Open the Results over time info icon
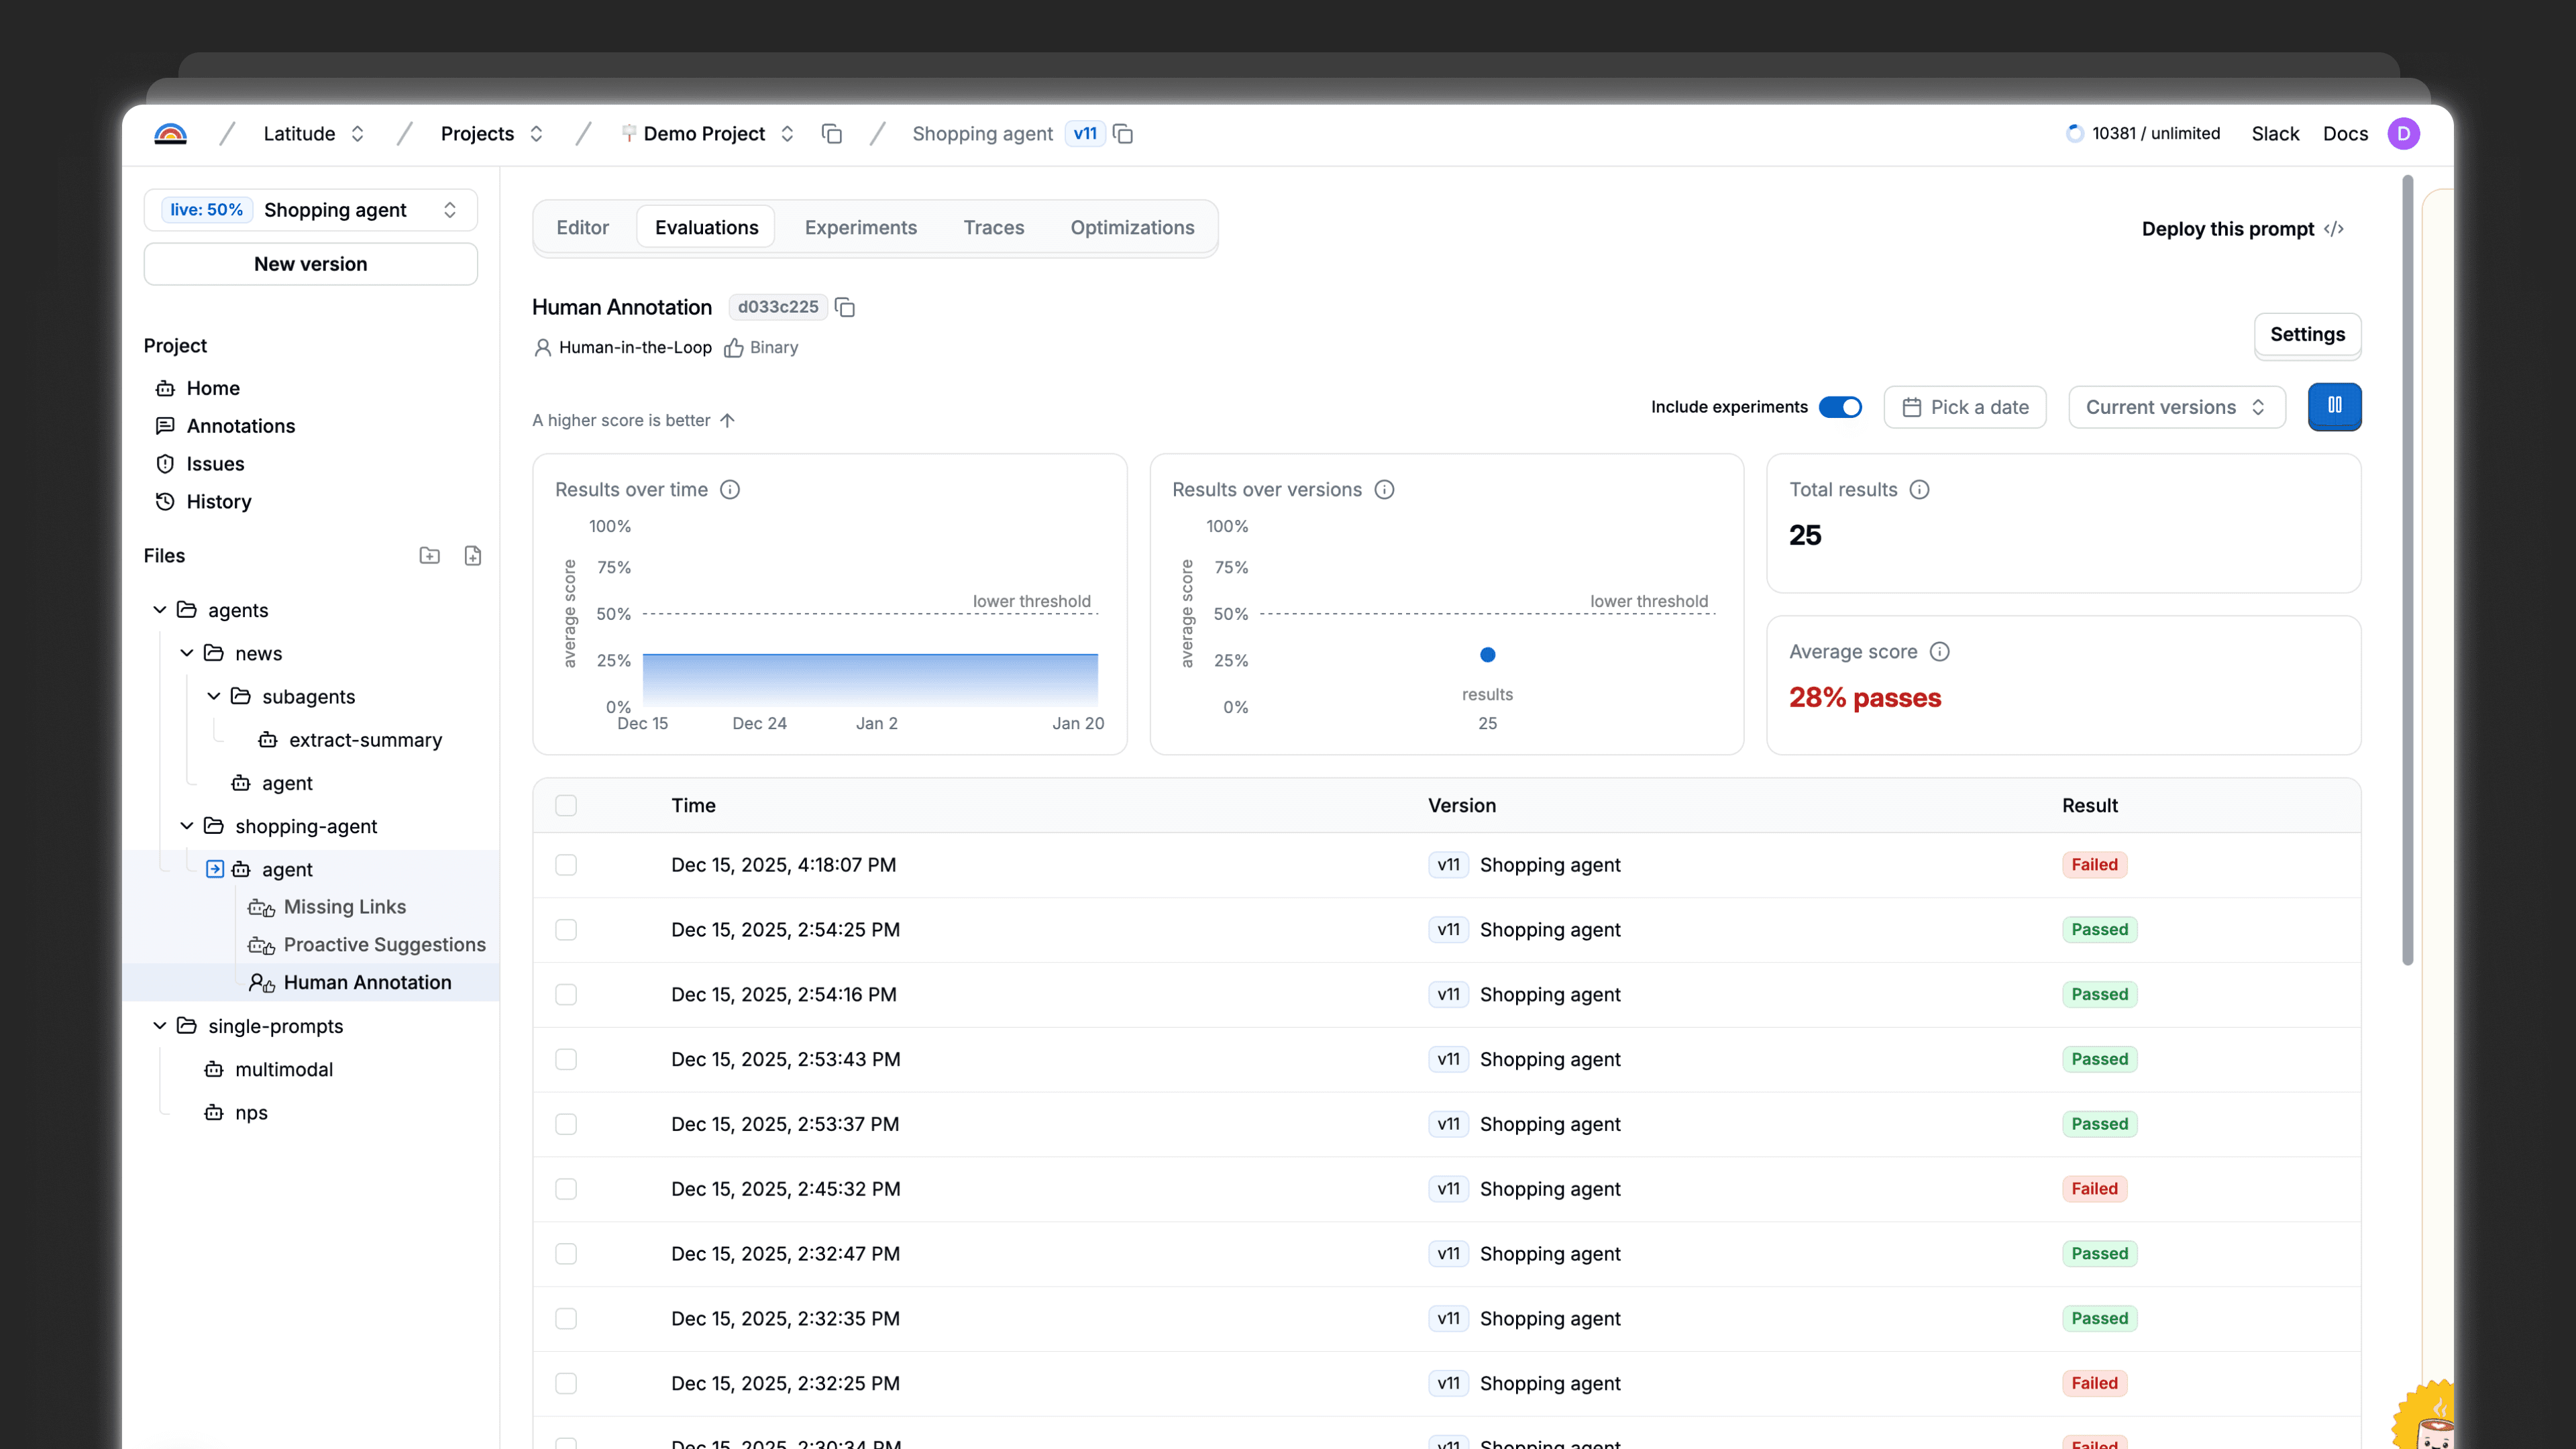This screenshot has height=1449, width=2576. 730,490
